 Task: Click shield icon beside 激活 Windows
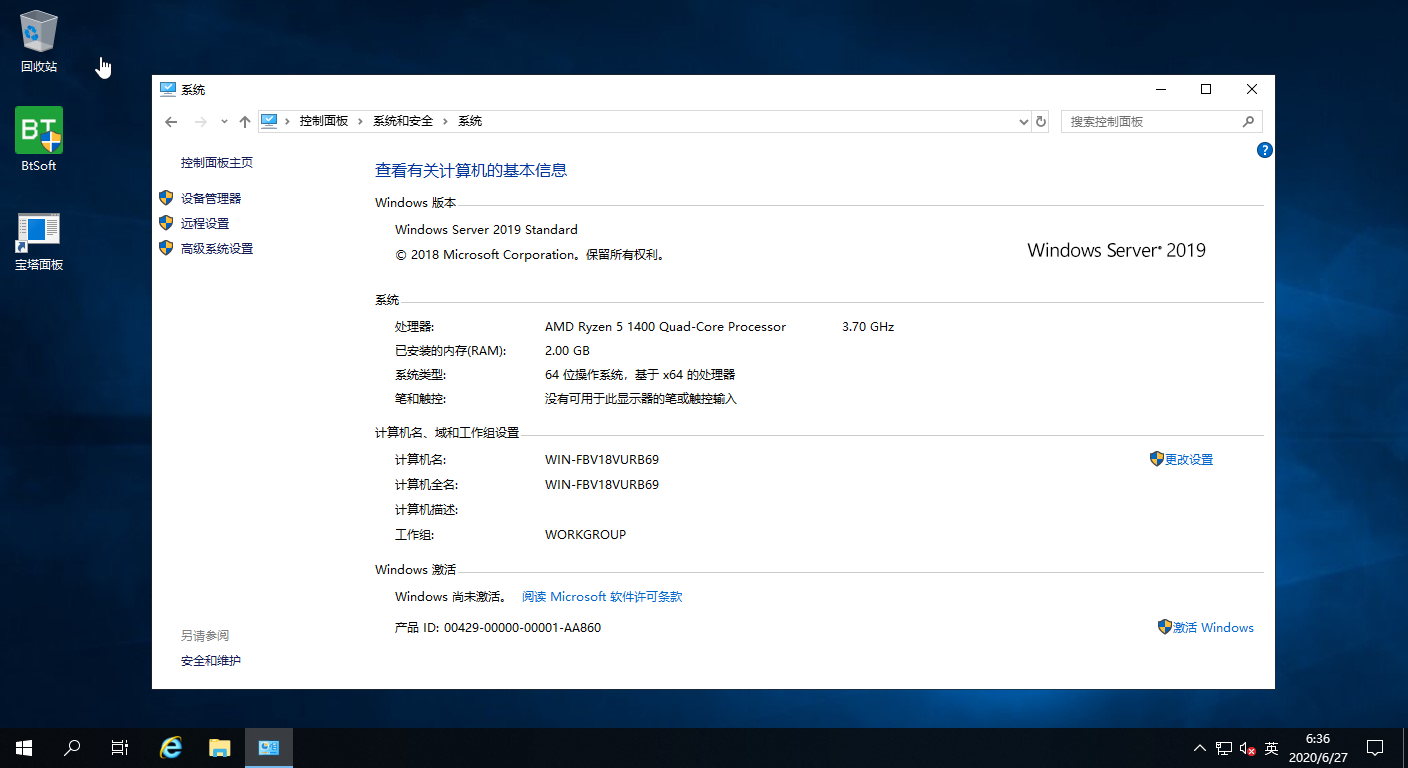[x=1165, y=627]
